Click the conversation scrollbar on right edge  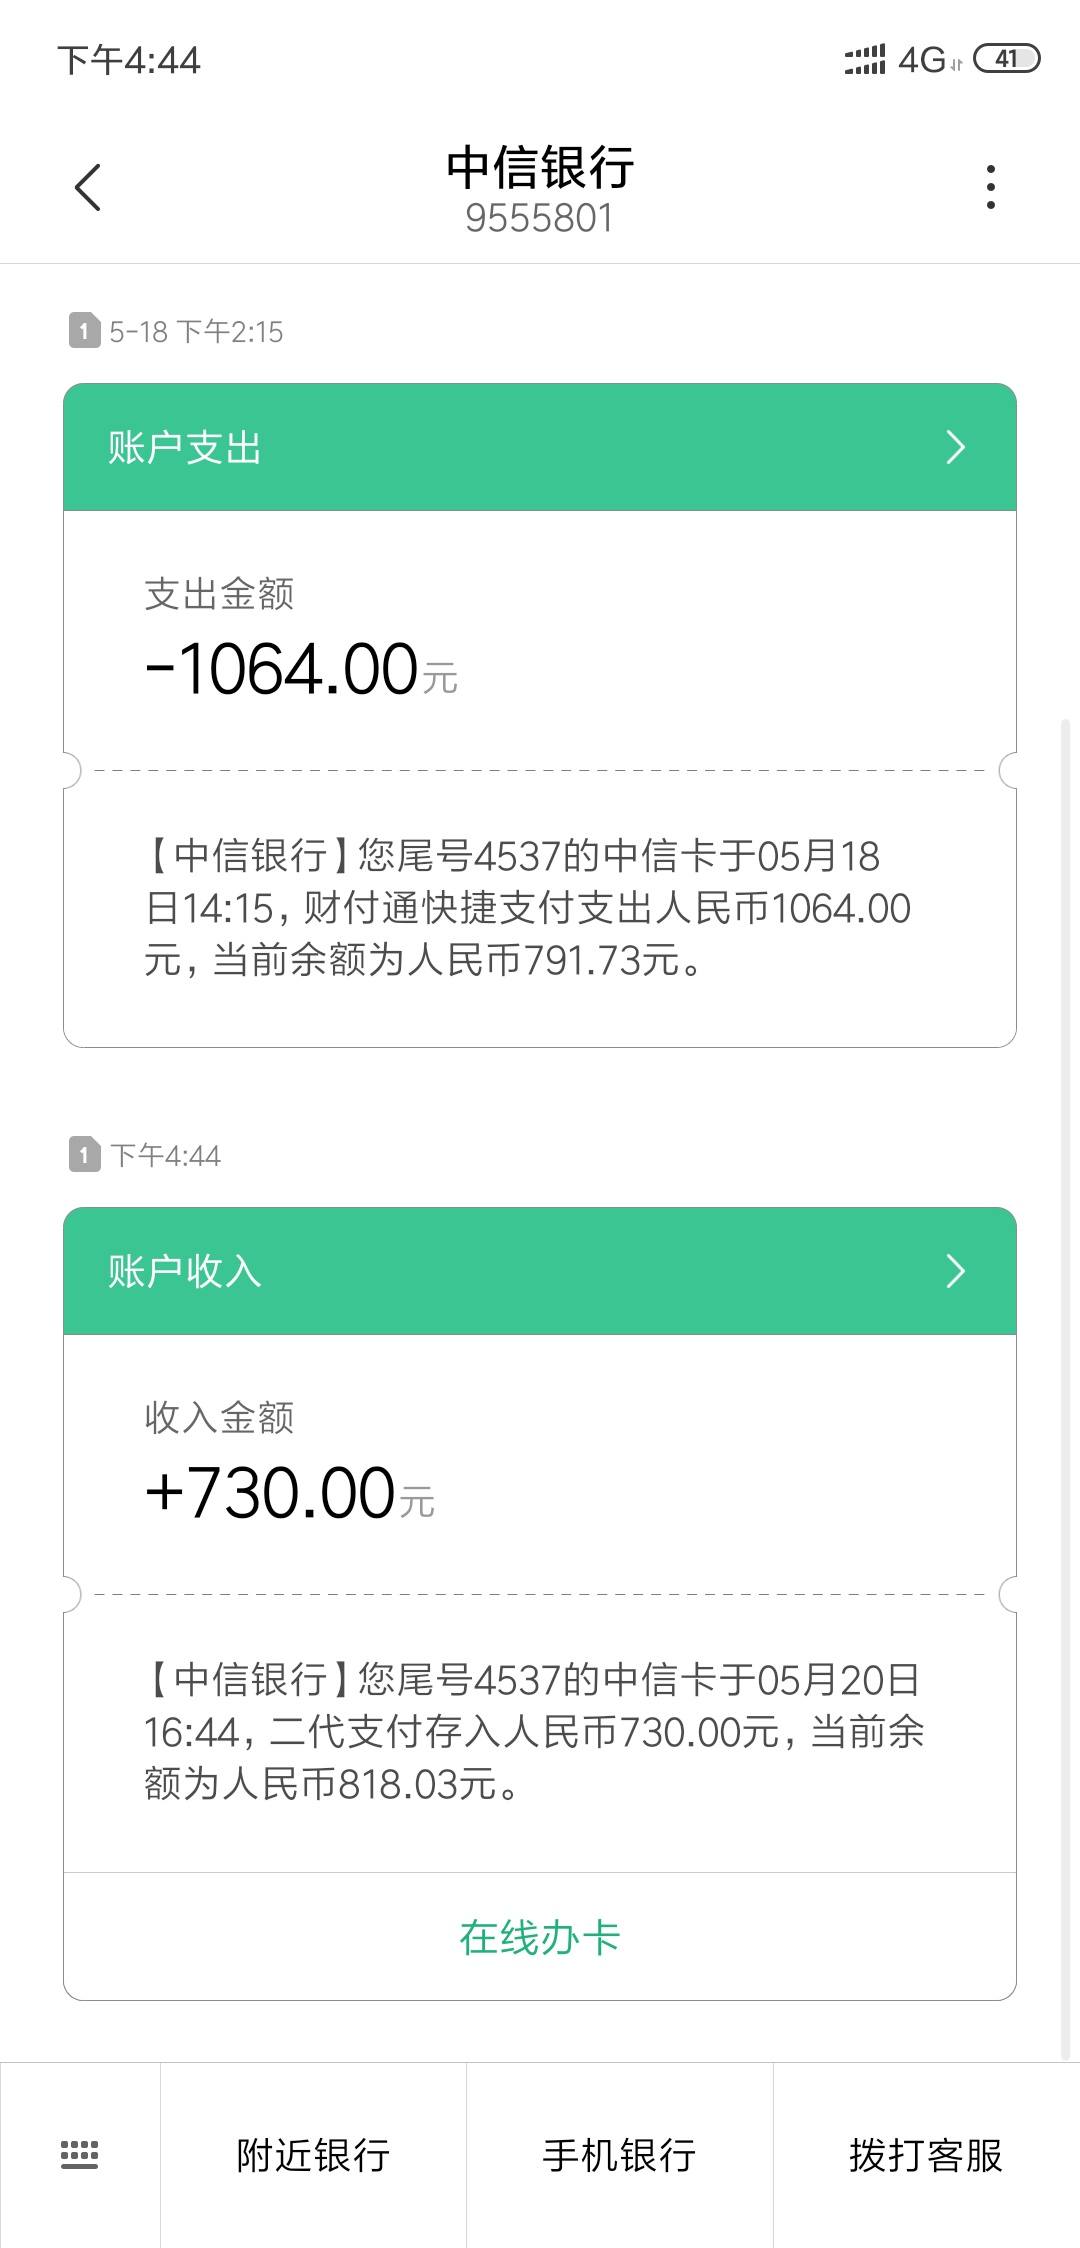pyautogui.click(x=1066, y=1388)
